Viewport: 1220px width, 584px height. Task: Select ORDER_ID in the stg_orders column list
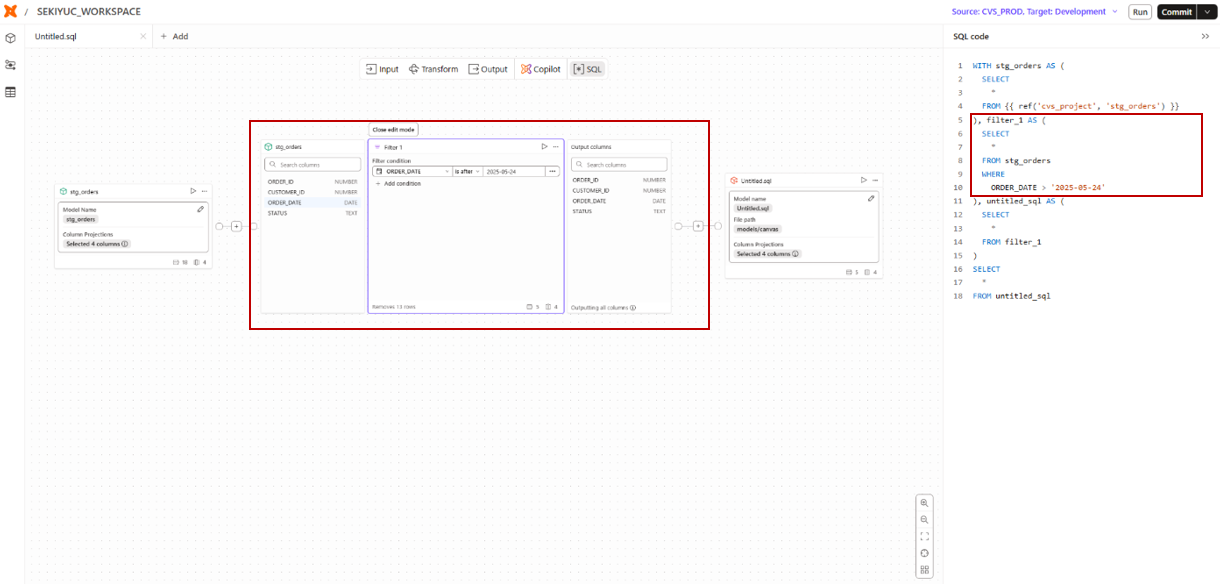click(312, 180)
